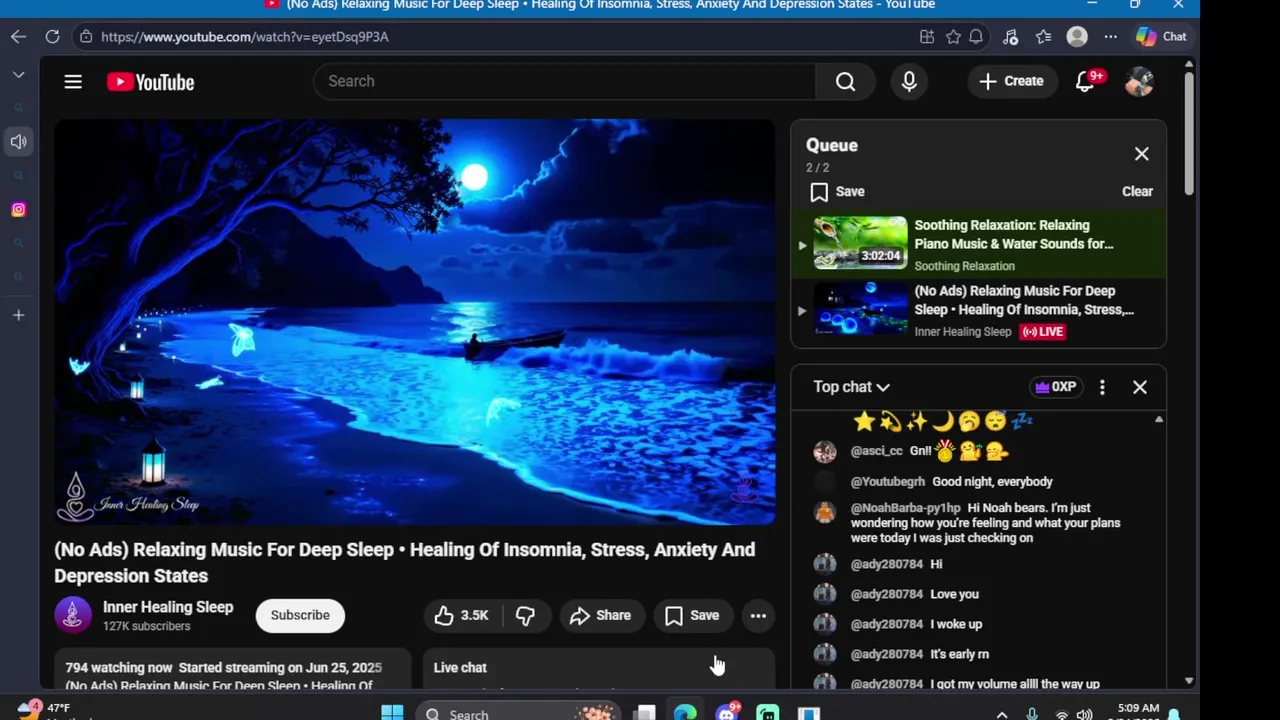Open the YouTube guide hamburger menu
This screenshot has width=1280, height=720.
[x=73, y=82]
